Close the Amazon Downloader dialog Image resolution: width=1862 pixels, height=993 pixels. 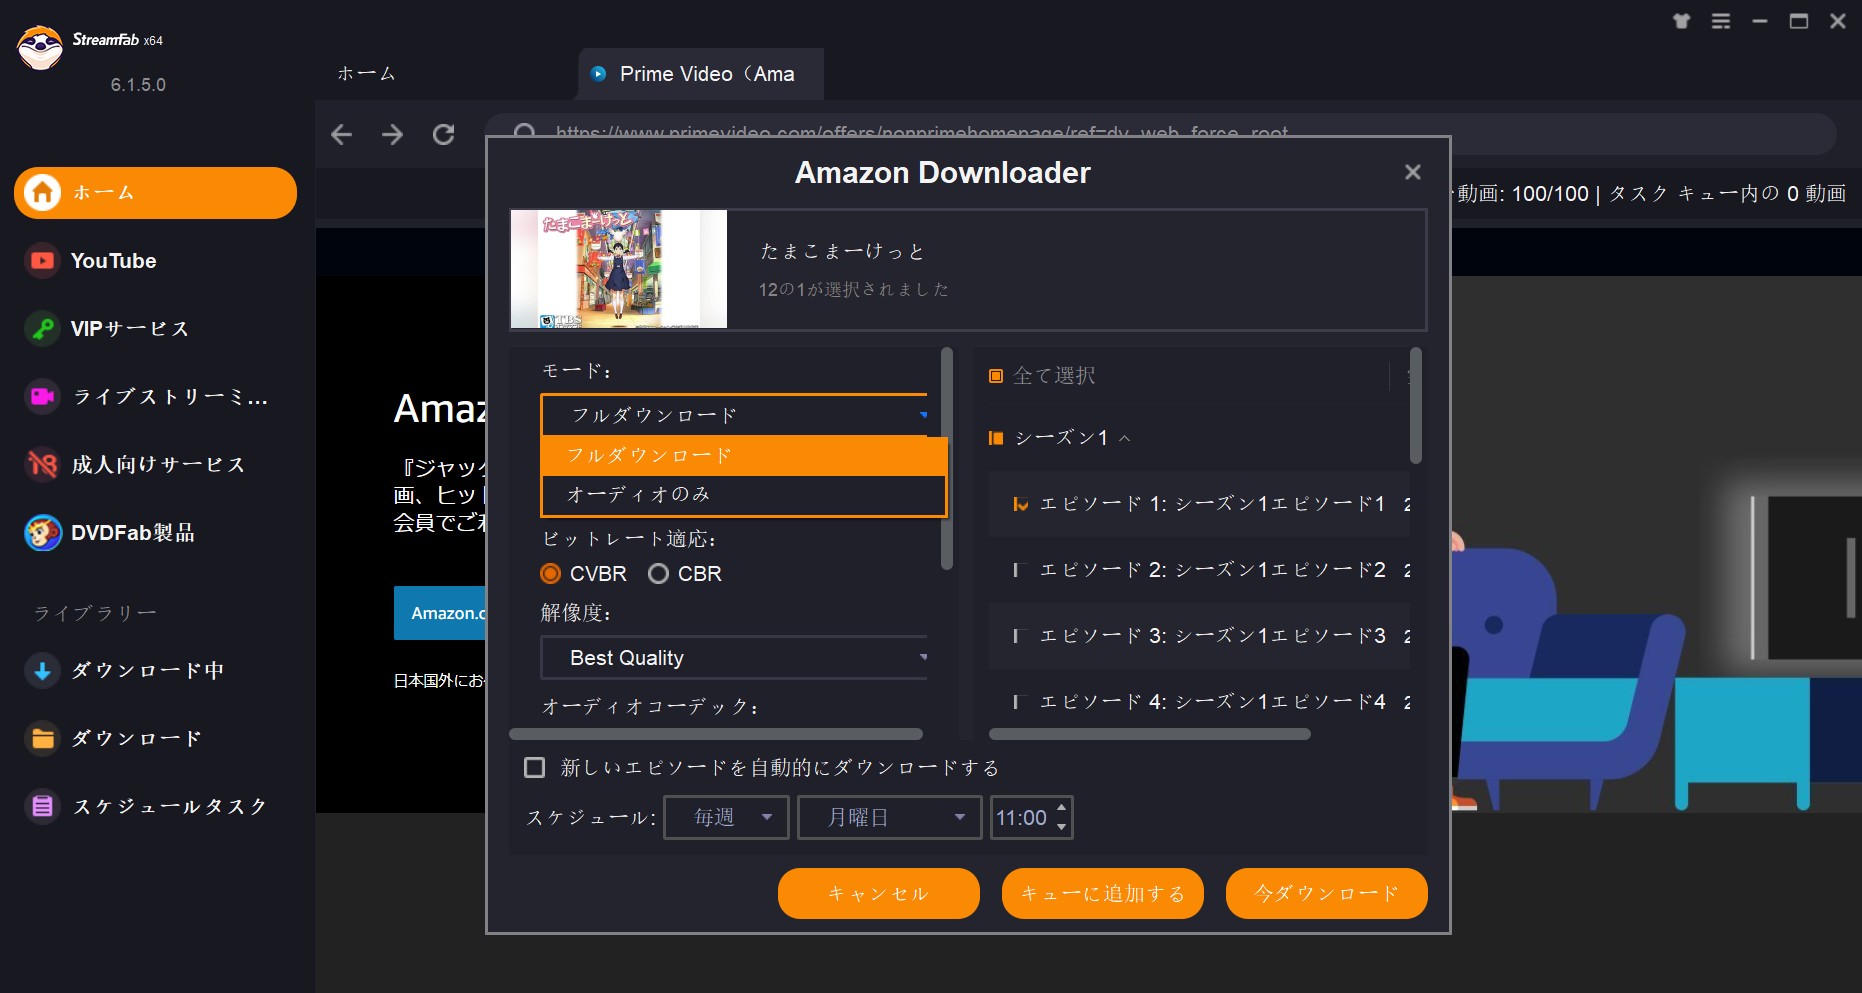[x=1412, y=172]
